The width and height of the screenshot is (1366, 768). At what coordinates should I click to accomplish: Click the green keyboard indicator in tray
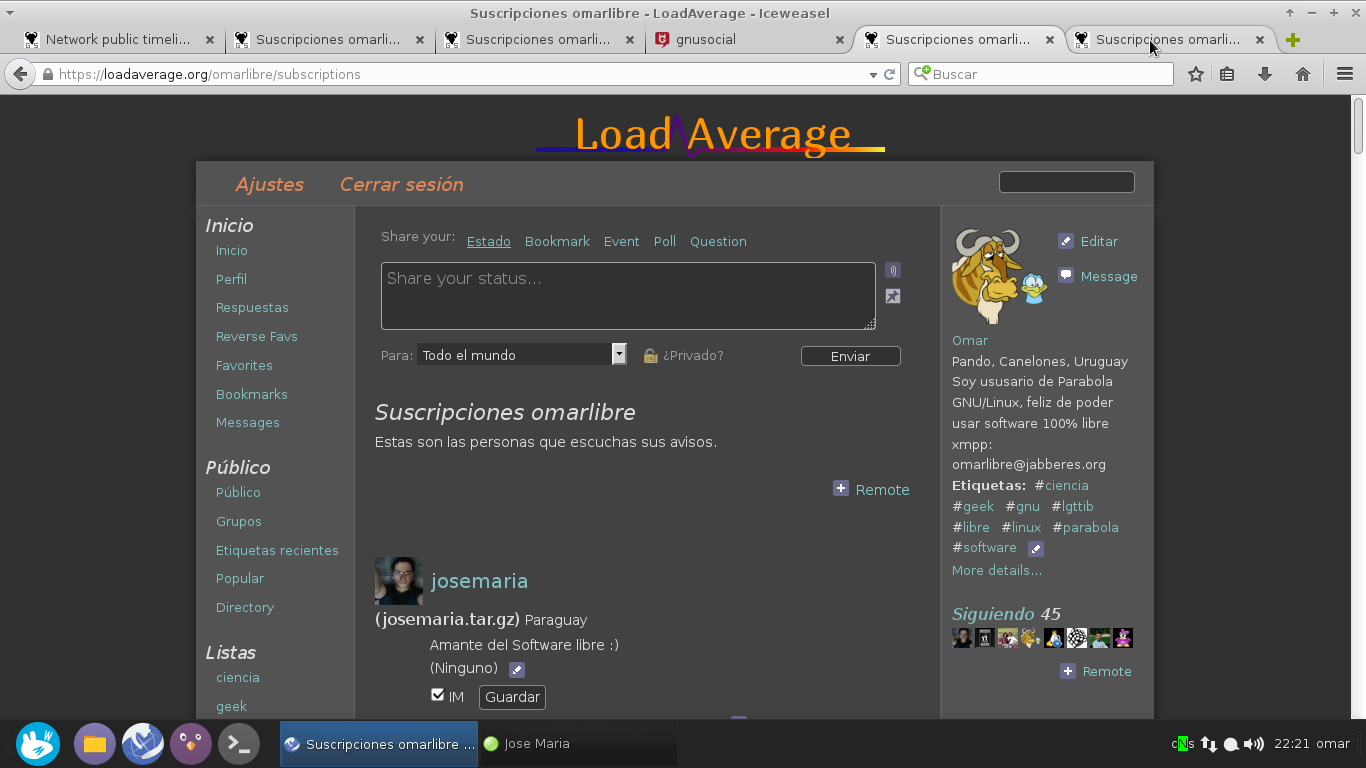pyautogui.click(x=1183, y=744)
